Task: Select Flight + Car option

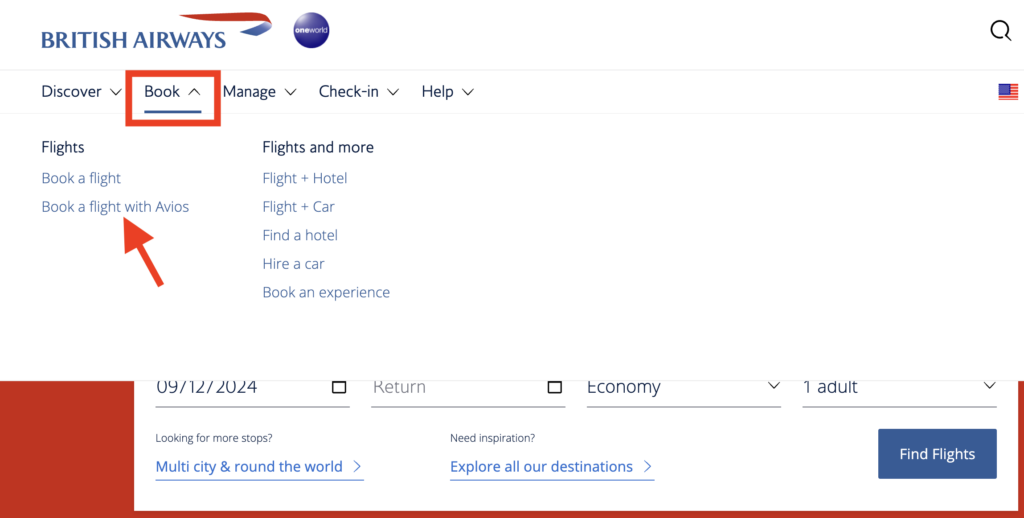Action: (x=298, y=207)
